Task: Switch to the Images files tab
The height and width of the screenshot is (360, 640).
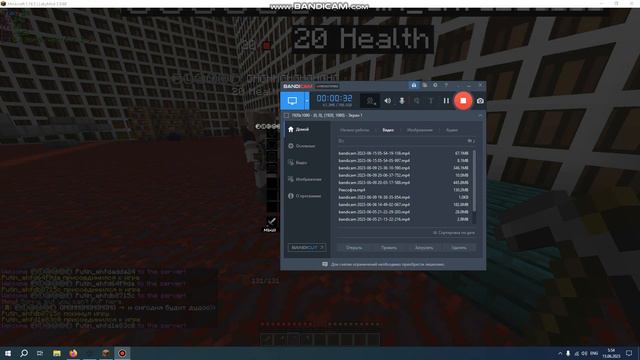Action: [x=420, y=130]
